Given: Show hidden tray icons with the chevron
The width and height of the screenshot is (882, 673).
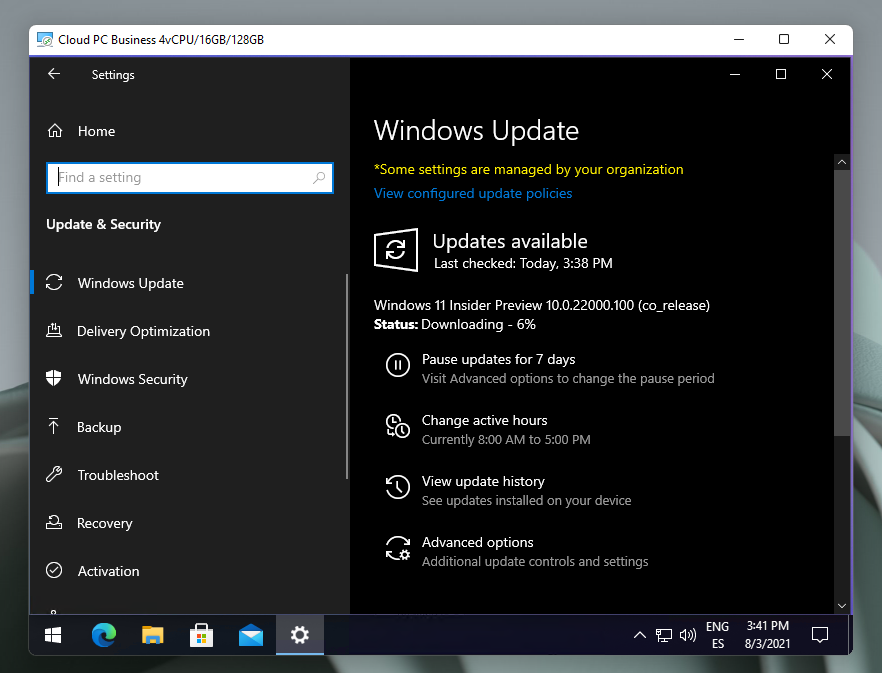Looking at the screenshot, I should tap(640, 635).
